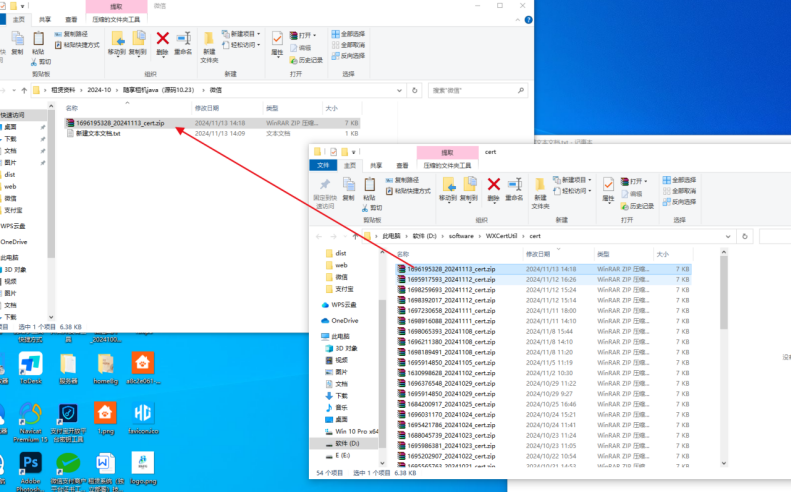Open the Extract (提取) tab in cert window
This screenshot has height=492, width=791.
point(447,152)
